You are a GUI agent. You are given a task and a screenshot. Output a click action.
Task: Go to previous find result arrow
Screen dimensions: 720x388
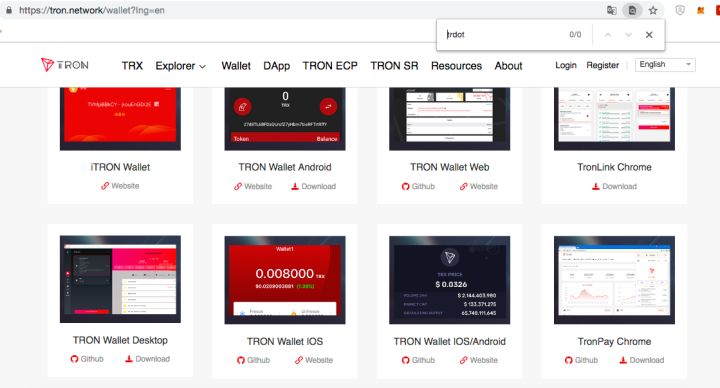(608, 35)
